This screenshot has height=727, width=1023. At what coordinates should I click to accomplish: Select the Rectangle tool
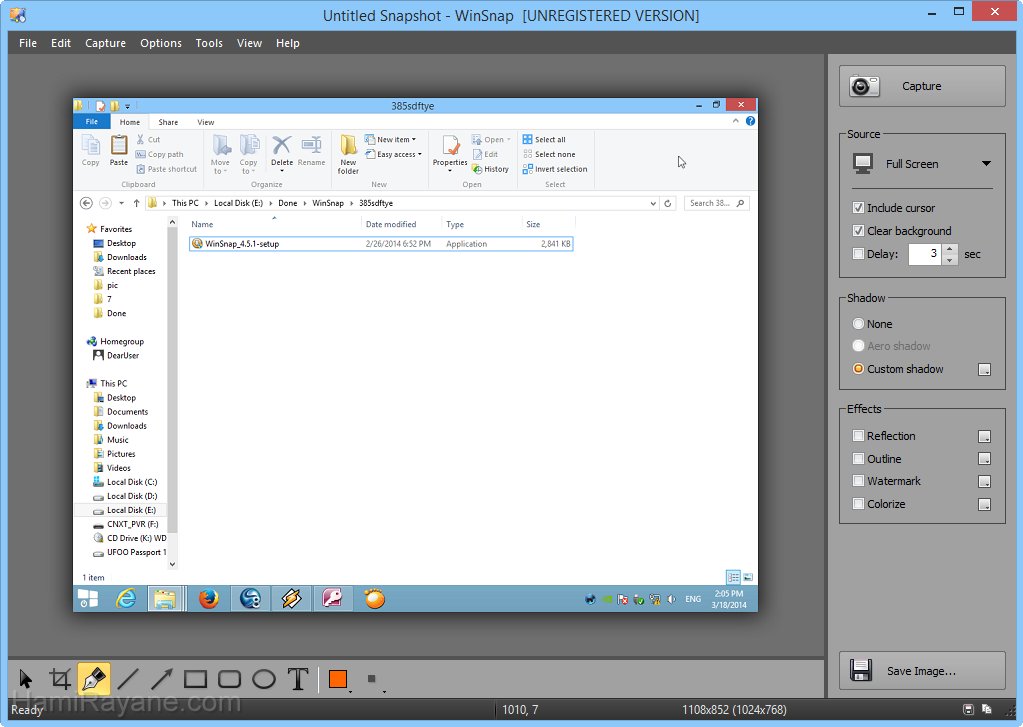[195, 679]
